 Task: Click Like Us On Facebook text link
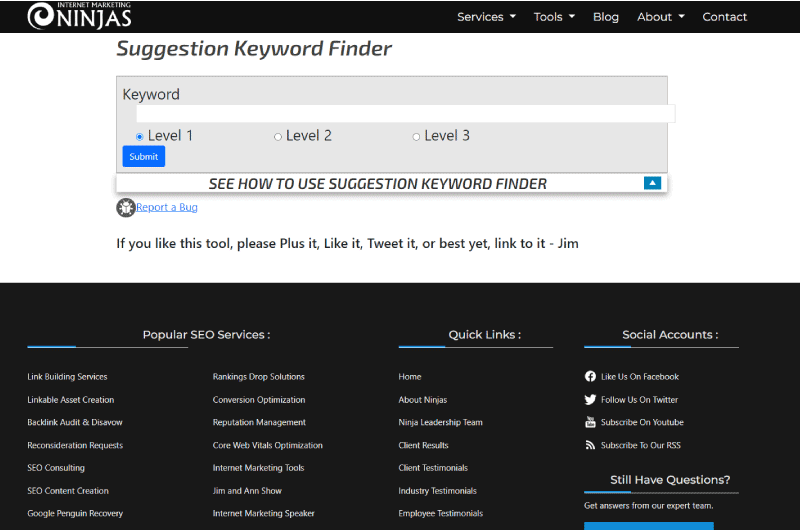point(640,376)
